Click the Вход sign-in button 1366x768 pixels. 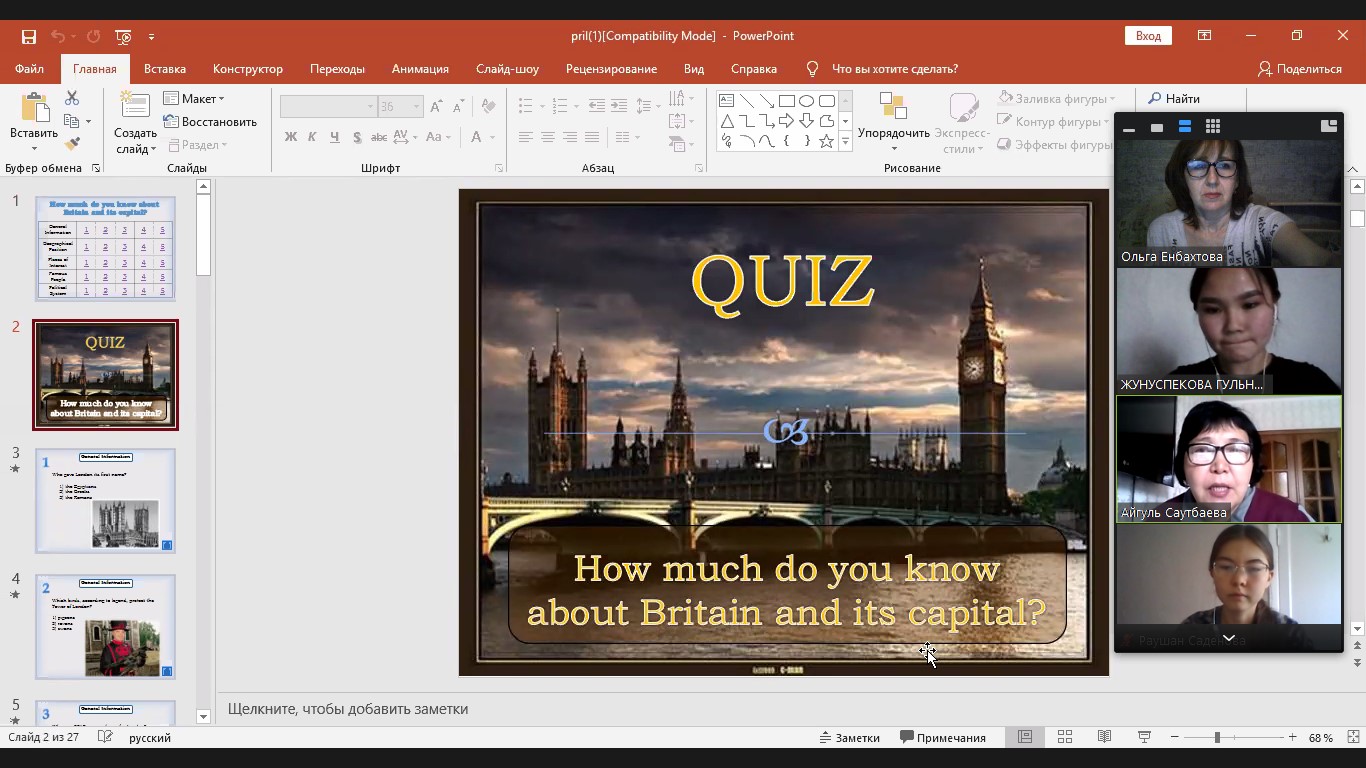tap(1148, 36)
